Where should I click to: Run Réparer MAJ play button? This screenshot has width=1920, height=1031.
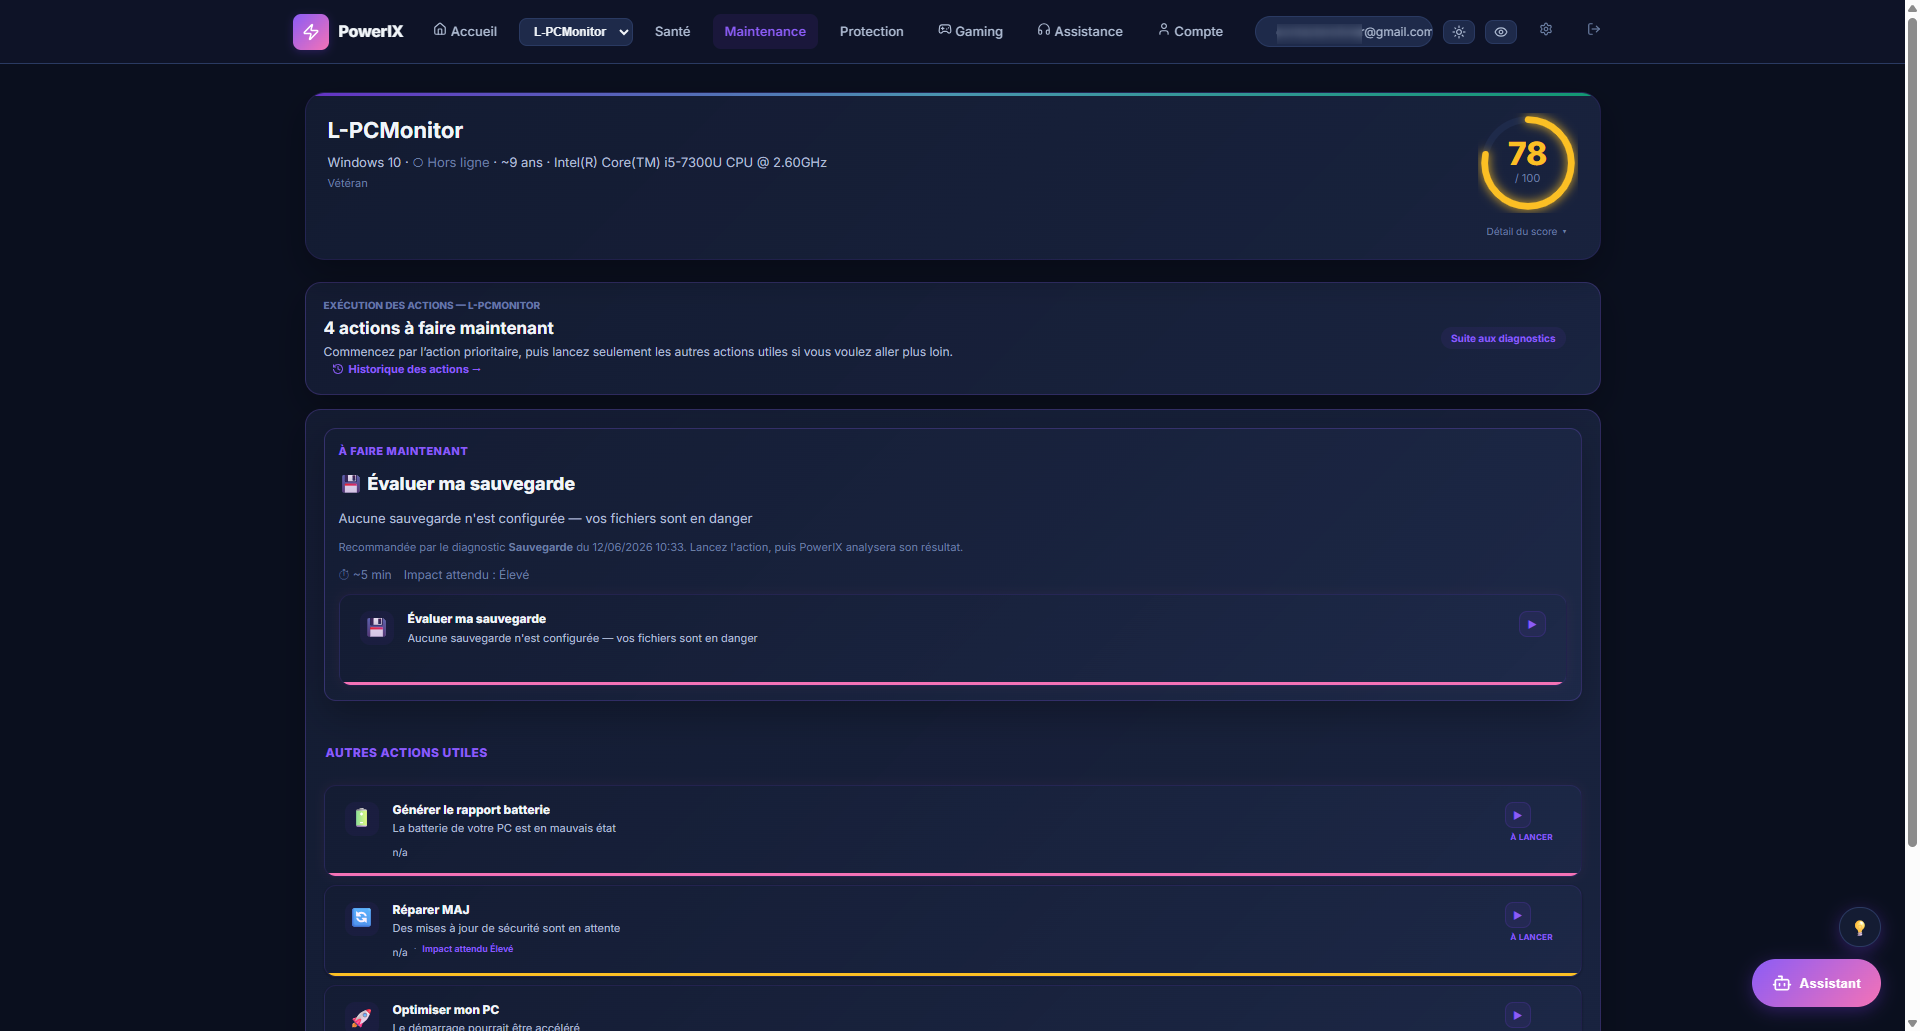click(x=1517, y=915)
